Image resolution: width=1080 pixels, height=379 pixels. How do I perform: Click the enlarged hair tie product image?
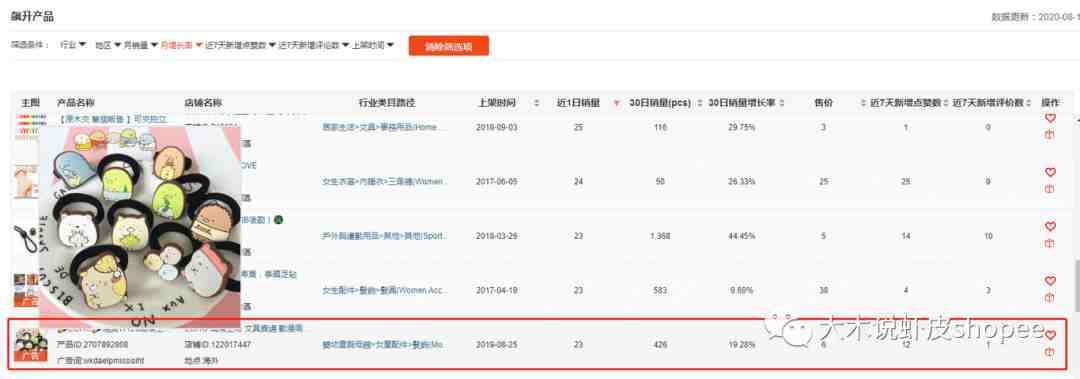point(140,227)
